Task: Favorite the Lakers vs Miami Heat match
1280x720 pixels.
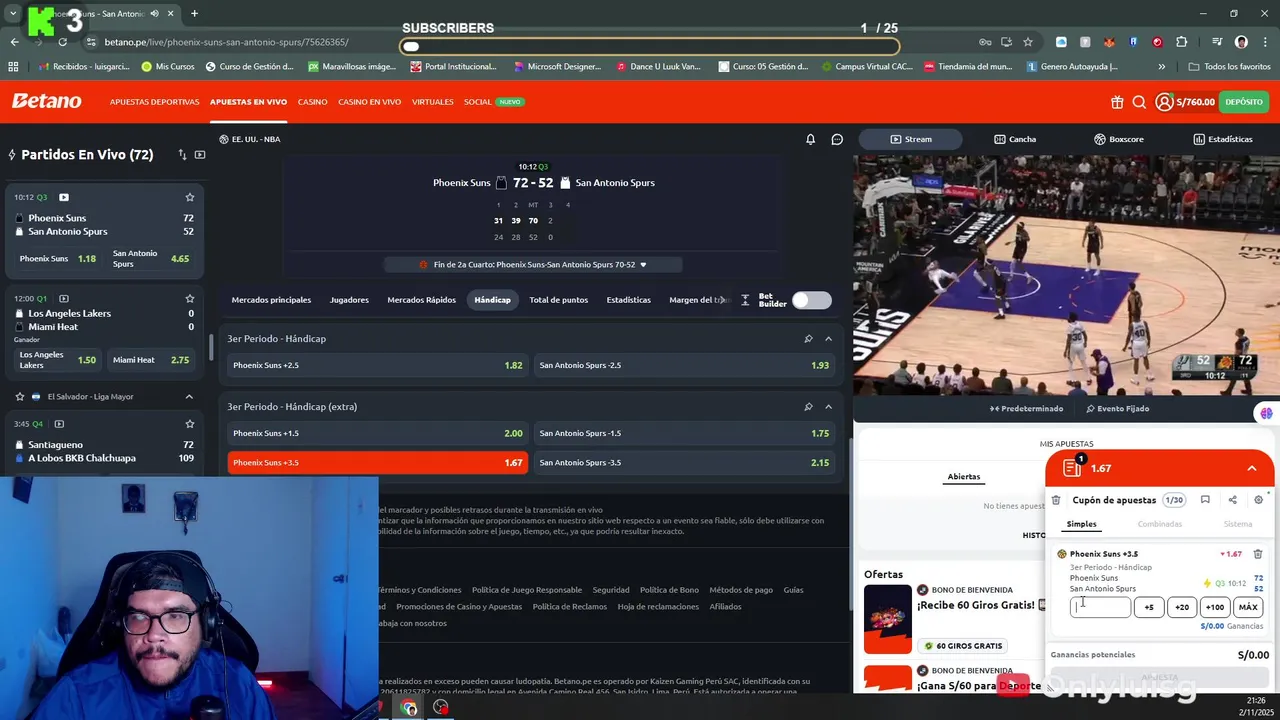Action: pyautogui.click(x=190, y=298)
